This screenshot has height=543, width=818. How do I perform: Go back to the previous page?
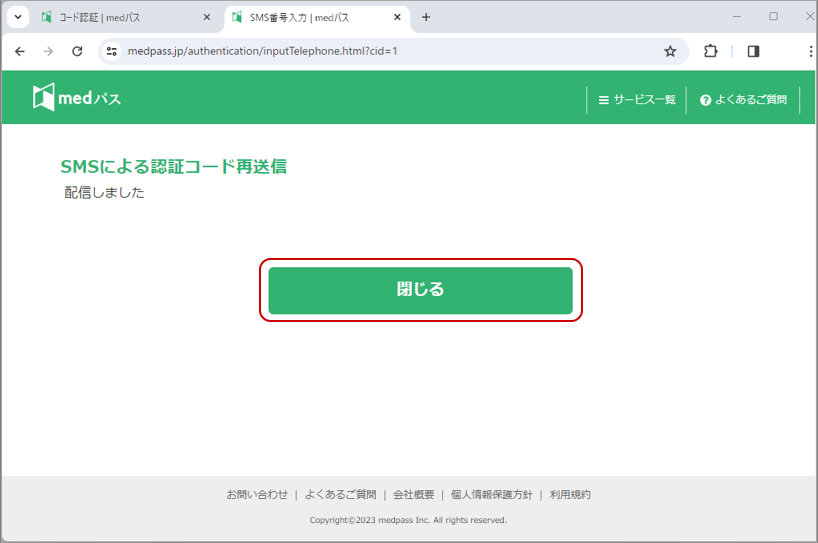[20, 51]
